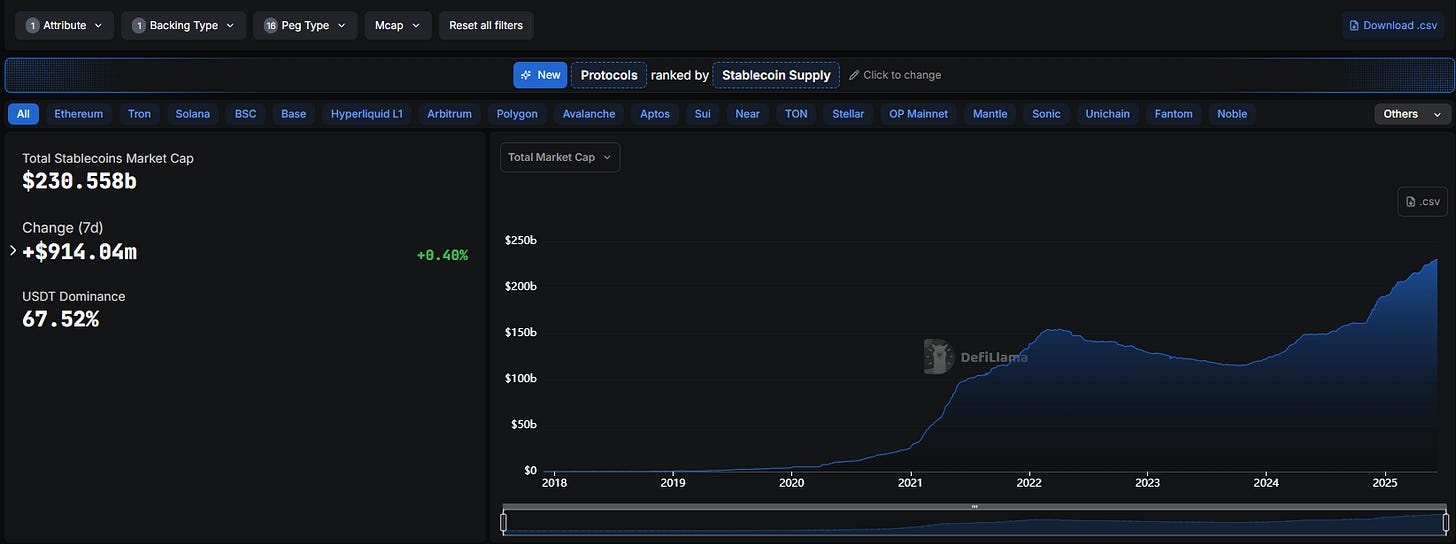Click the +$914.04m change value
Viewport: 1456px width, 544px height.
(79, 251)
